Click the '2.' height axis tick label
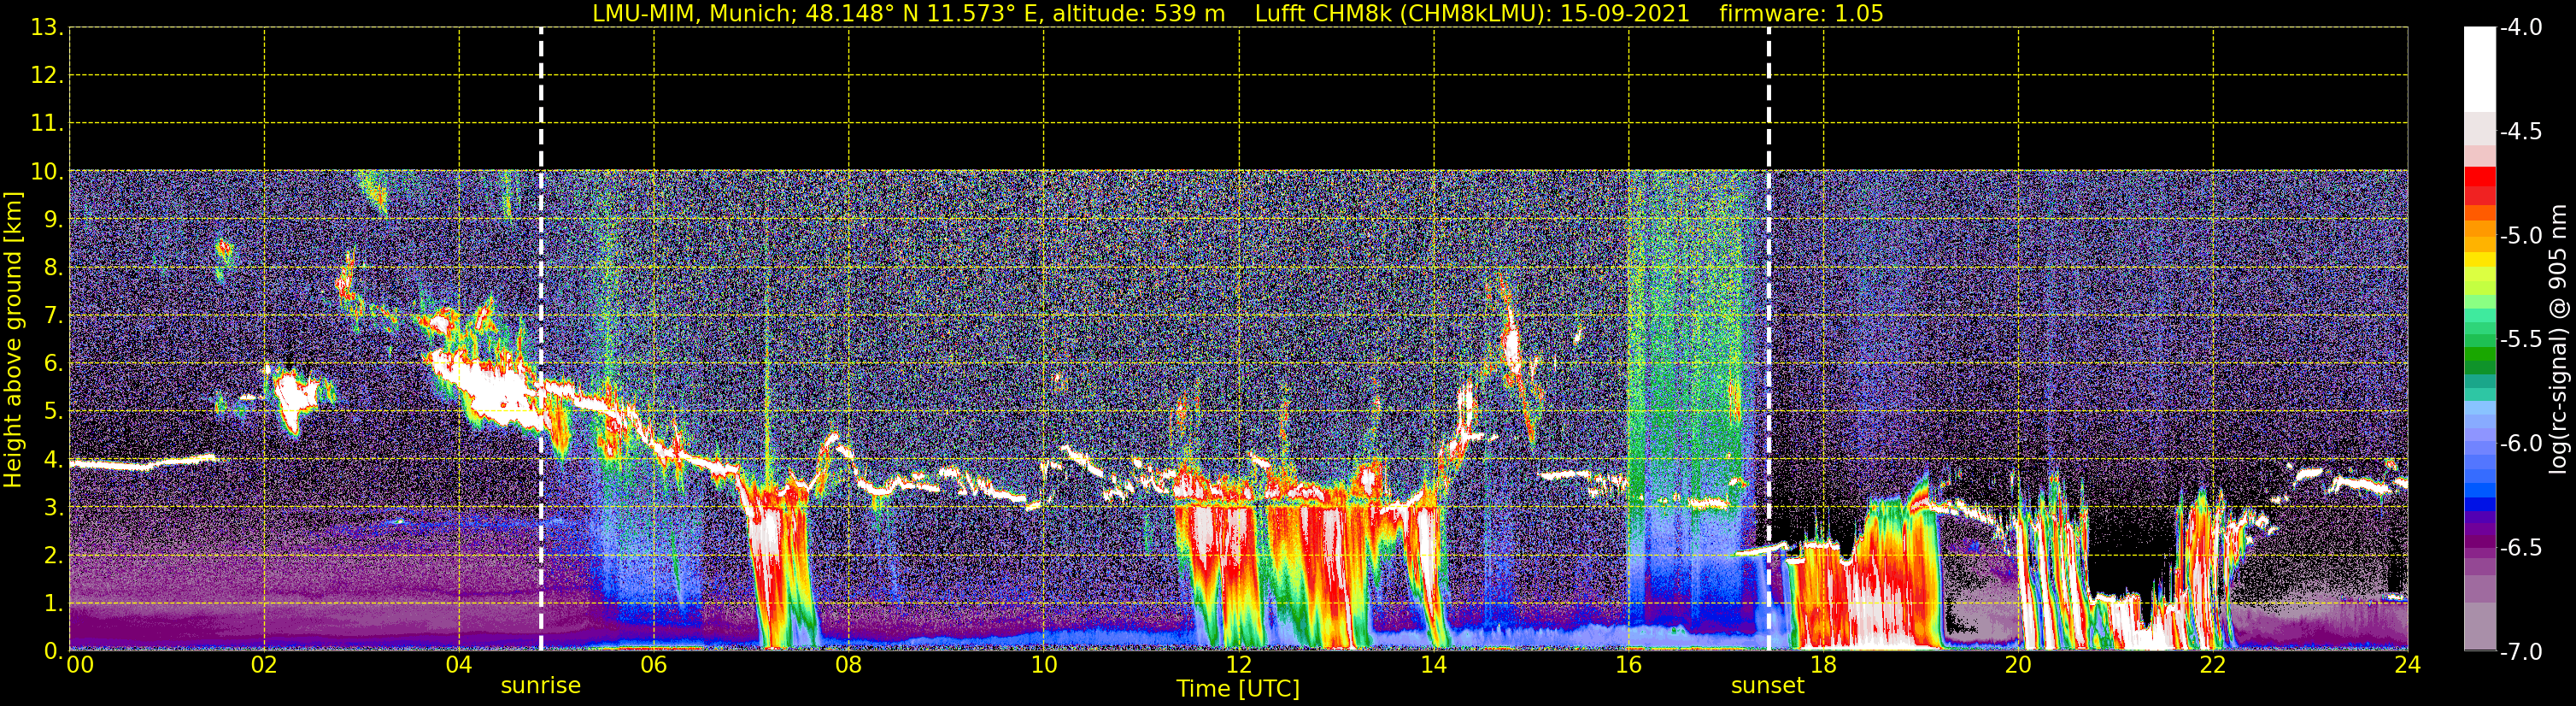Viewport: 2576px width, 706px height. pos(53,556)
